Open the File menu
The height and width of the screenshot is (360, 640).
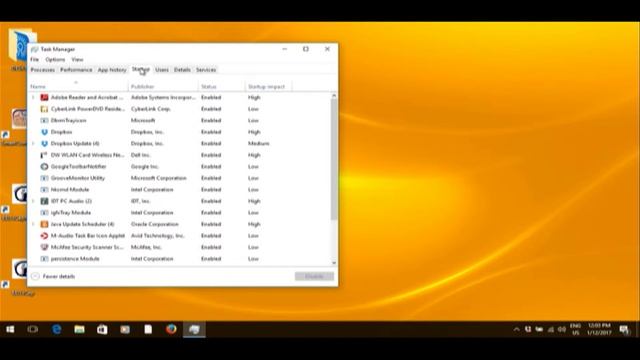click(x=35, y=60)
